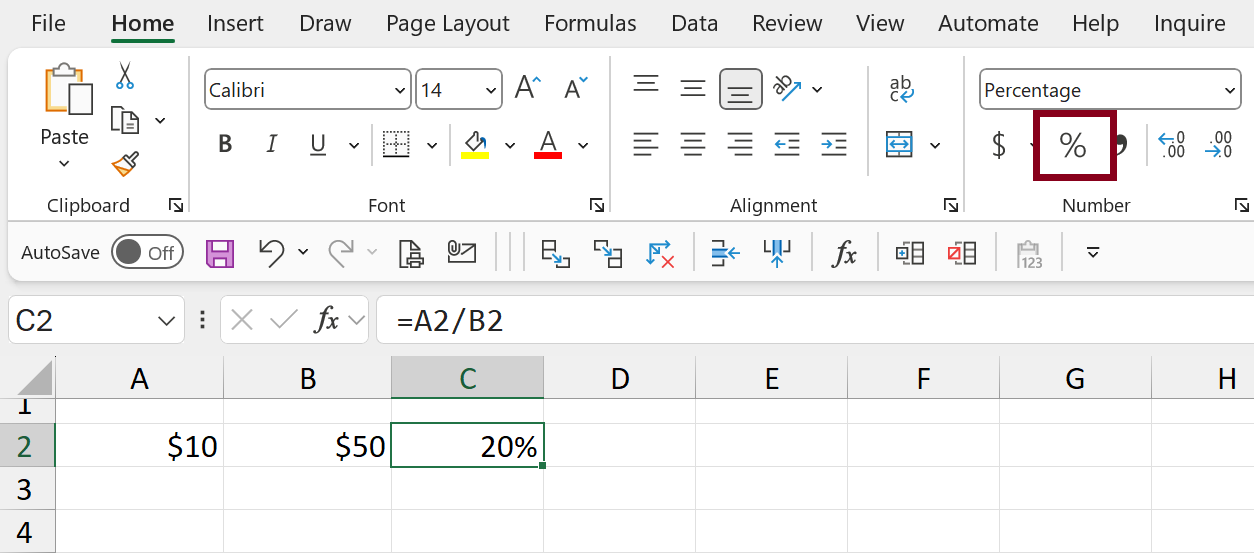
Task: Click the Percent Style icon
Action: pyautogui.click(x=1073, y=146)
